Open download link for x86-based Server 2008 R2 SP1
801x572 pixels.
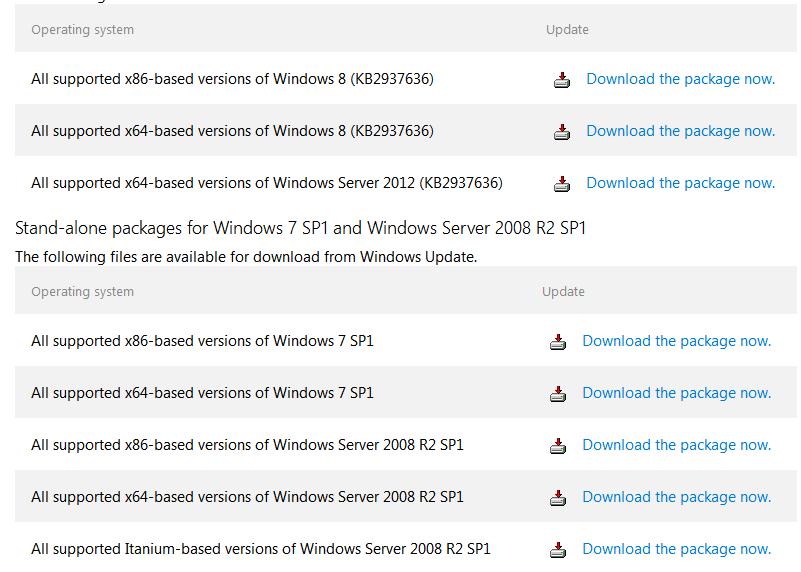(676, 445)
